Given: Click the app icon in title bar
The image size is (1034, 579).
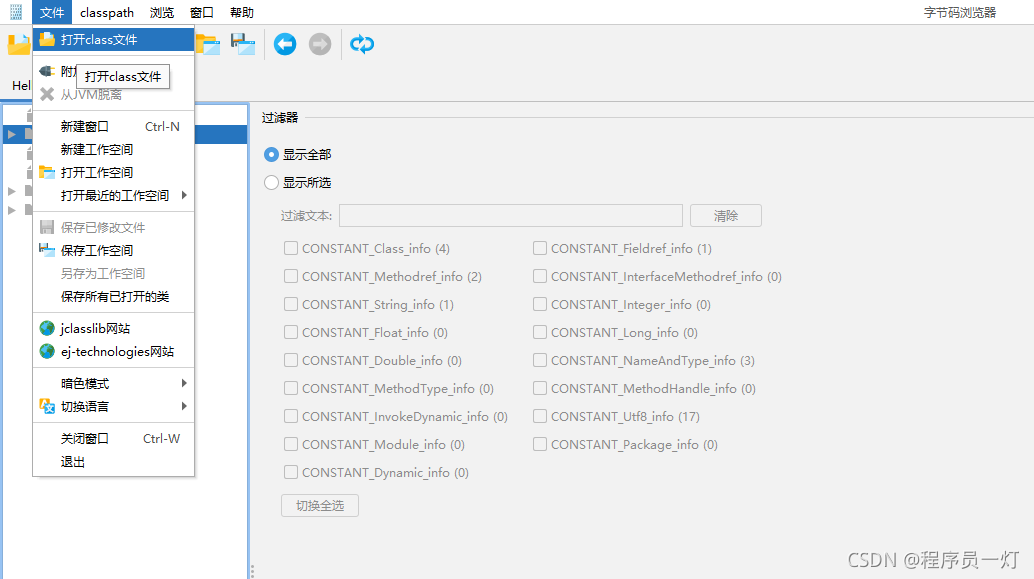Looking at the screenshot, I should 16,12.
